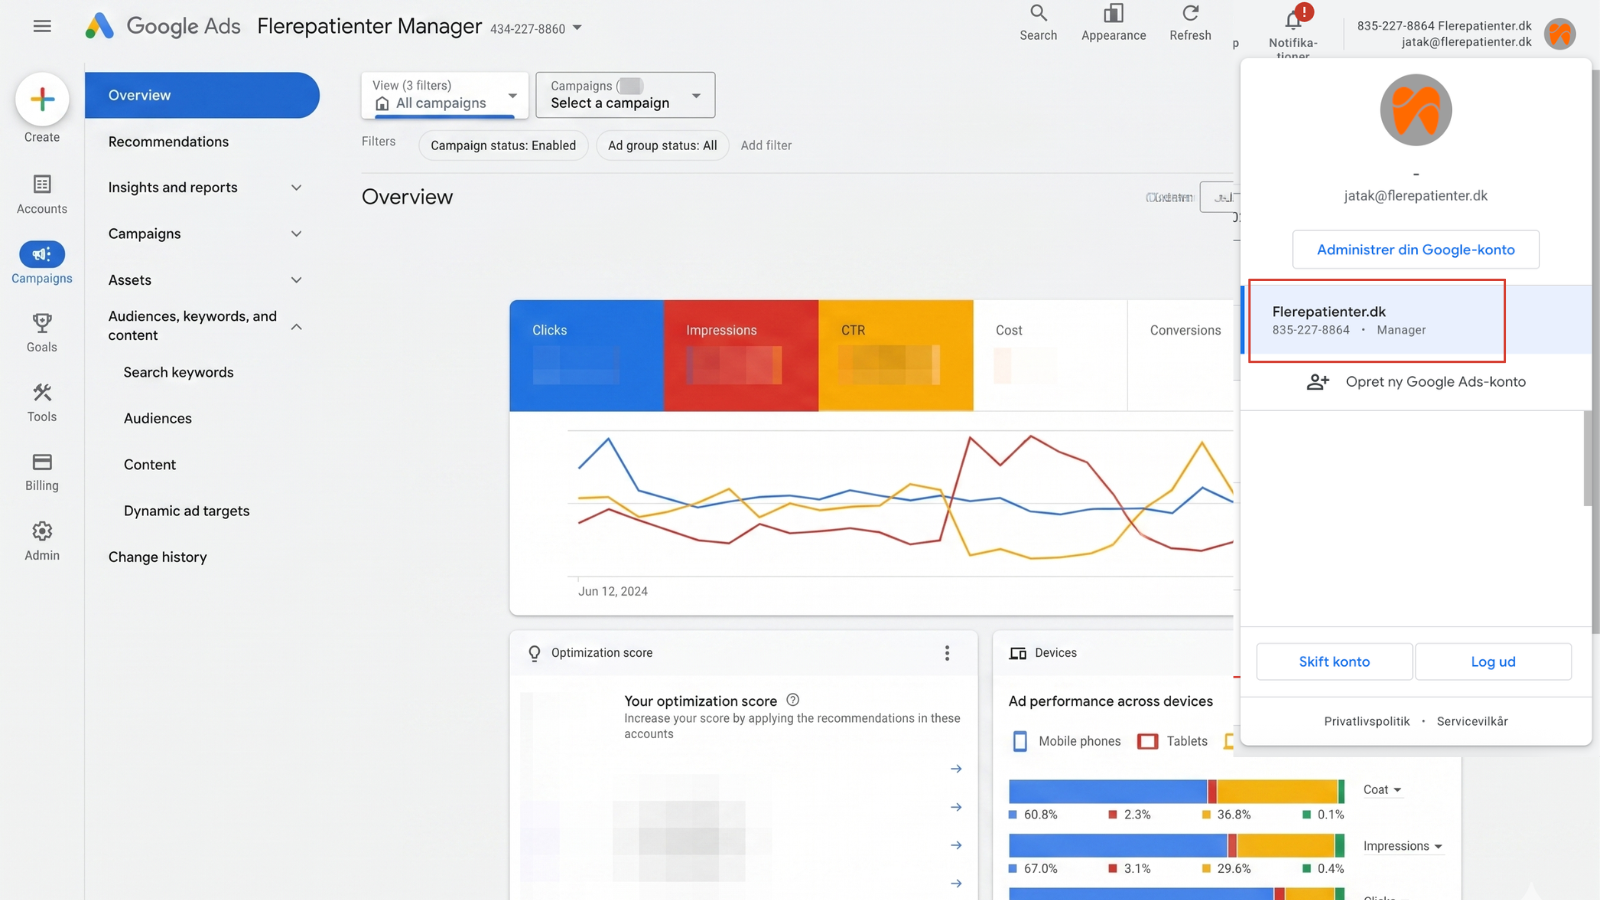Expand the Campaigns nav section

tap(296, 234)
